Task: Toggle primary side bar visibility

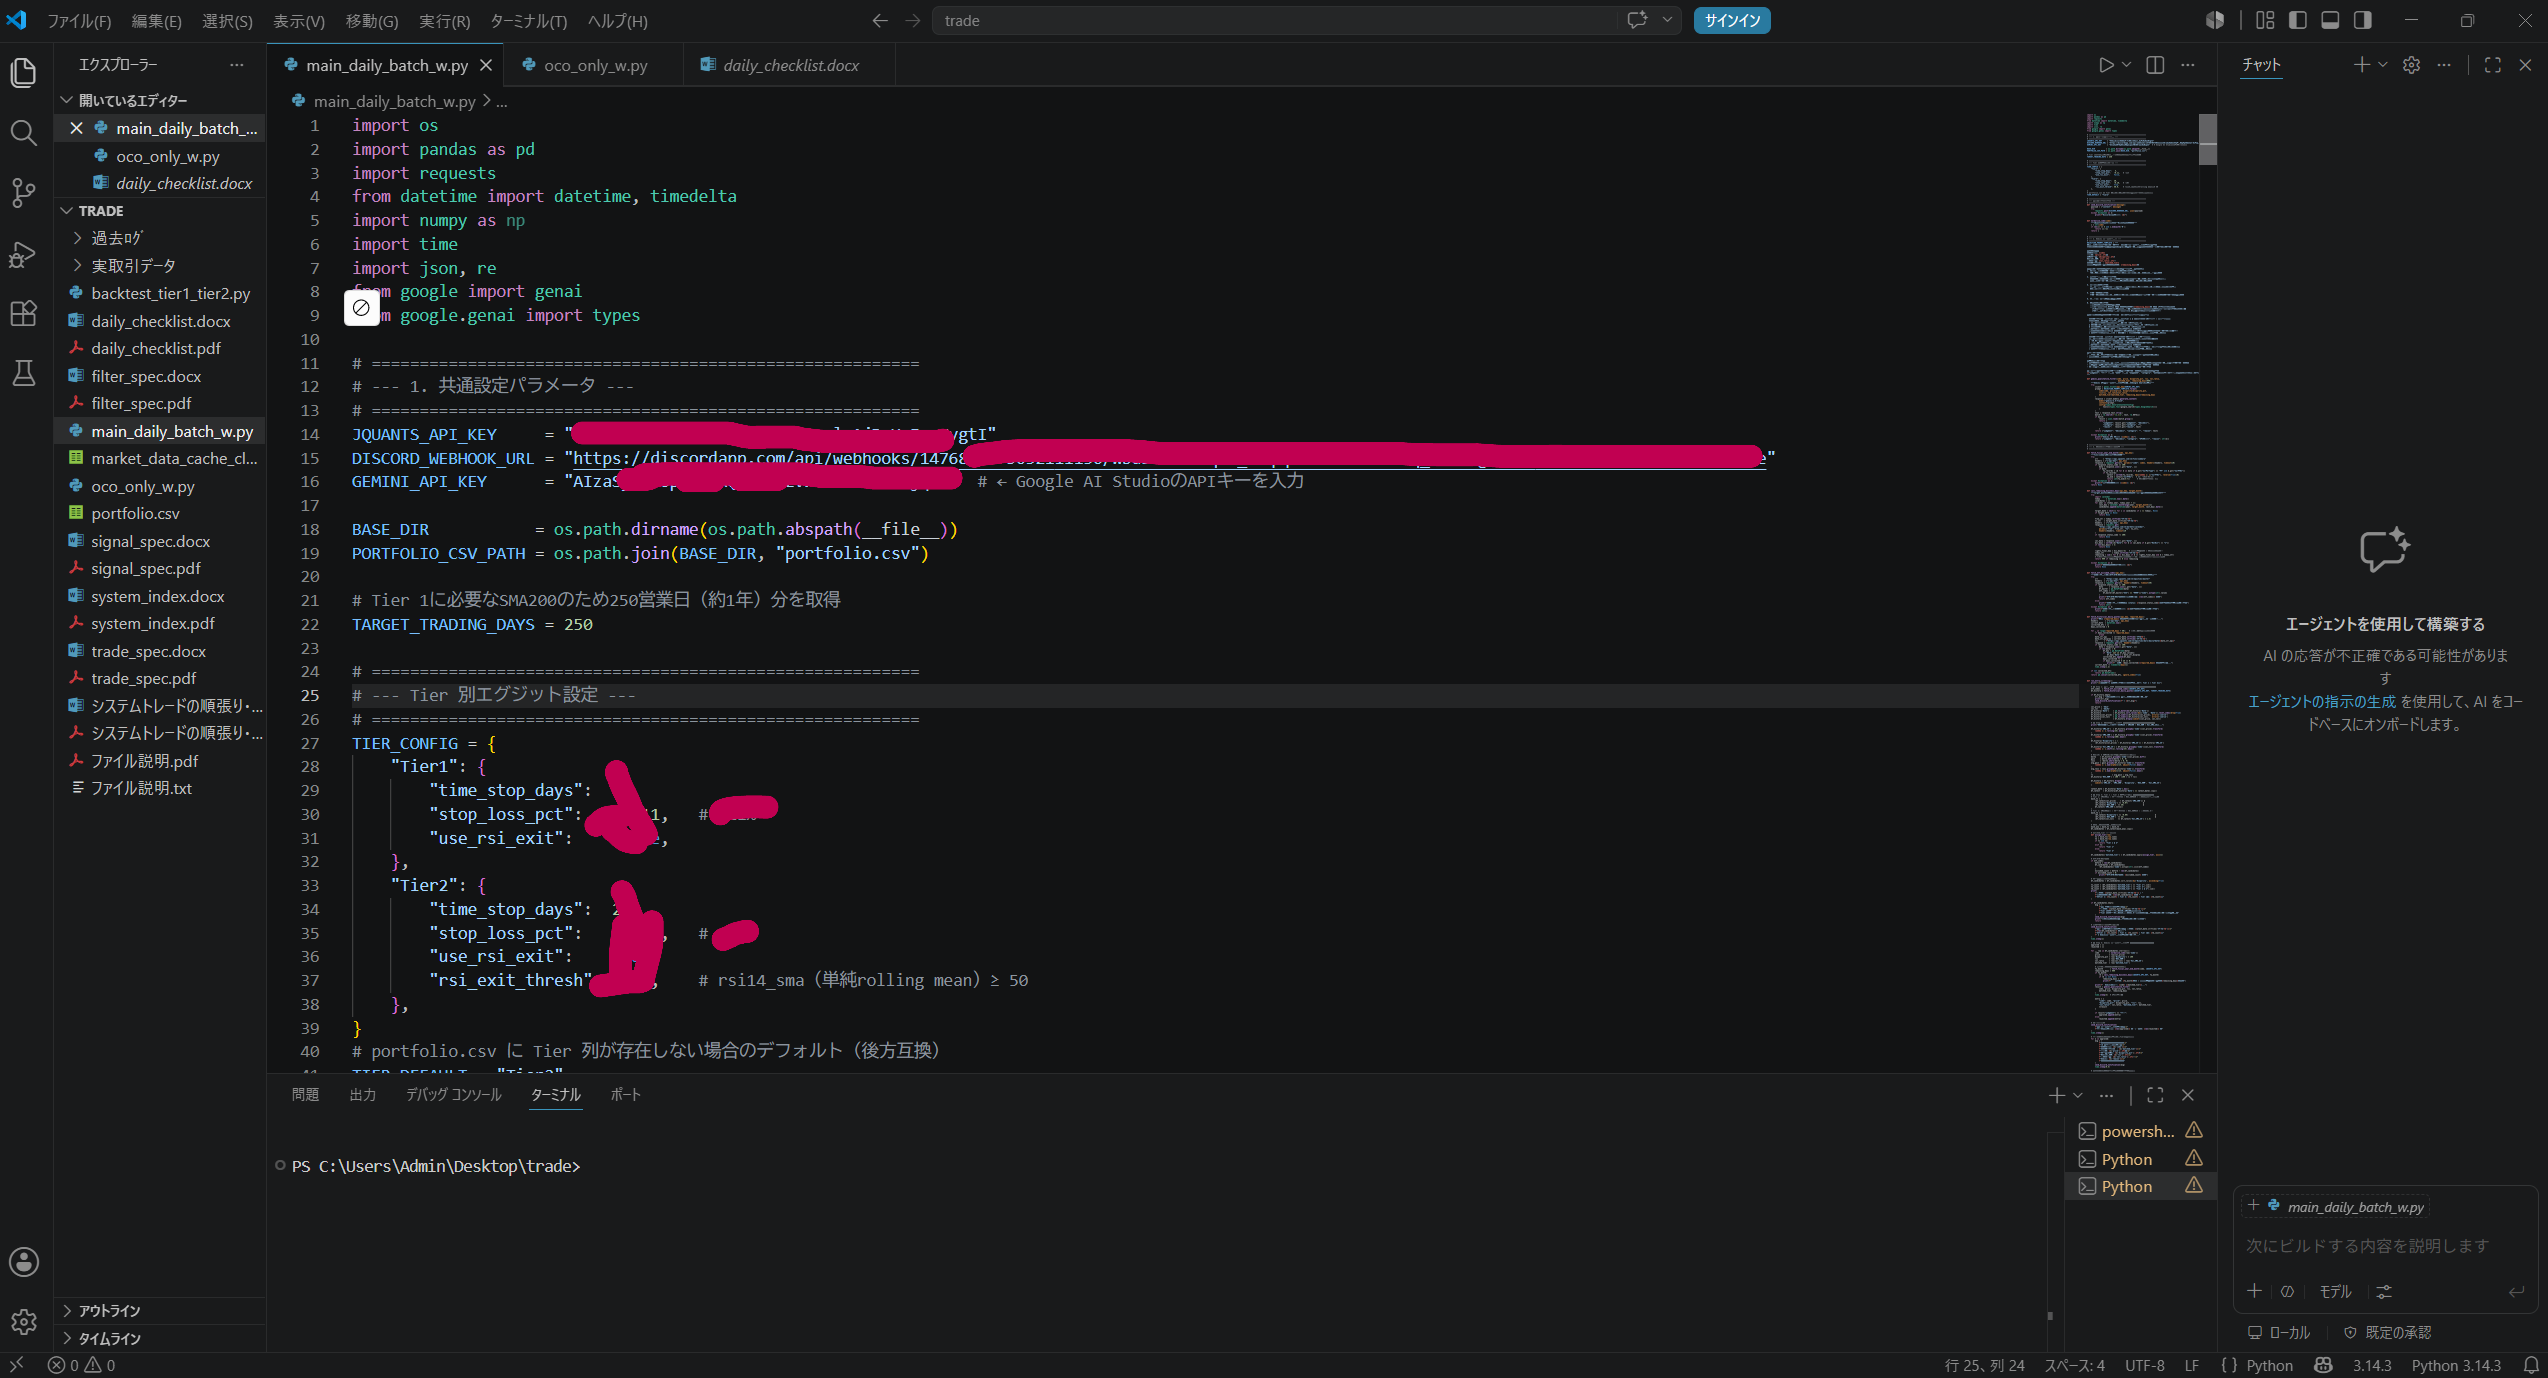Action: [2298, 20]
